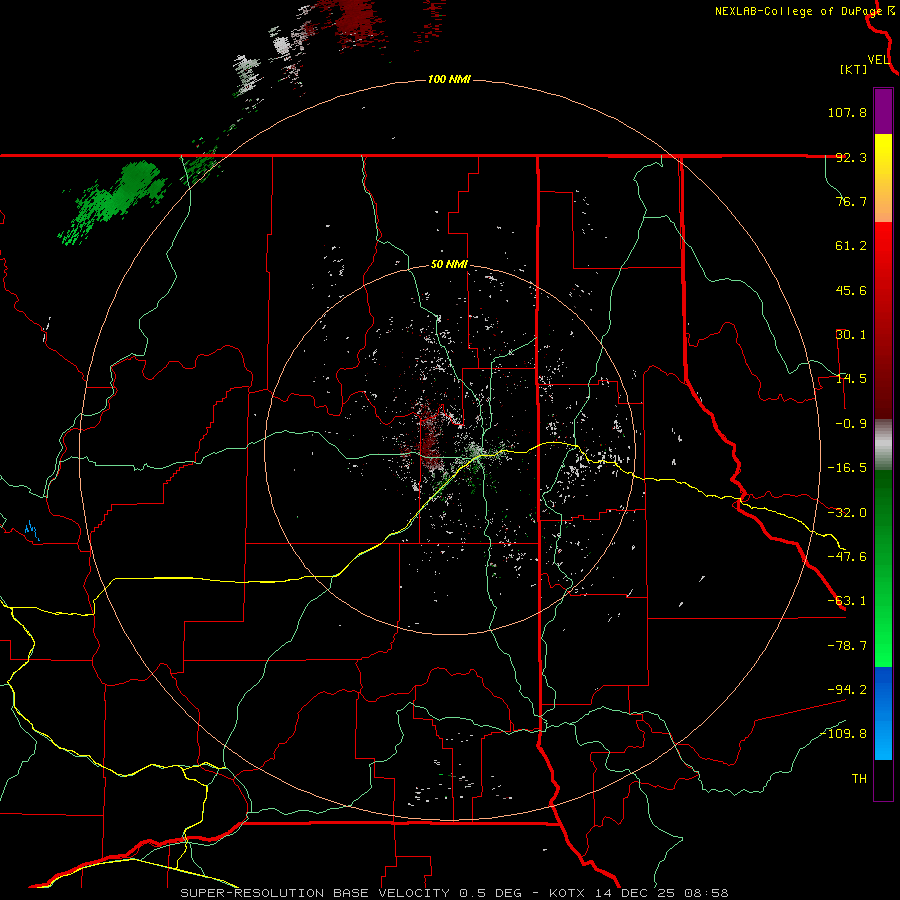Click the -94.2 velocity scale value
The height and width of the screenshot is (900, 900).
[x=847, y=689]
